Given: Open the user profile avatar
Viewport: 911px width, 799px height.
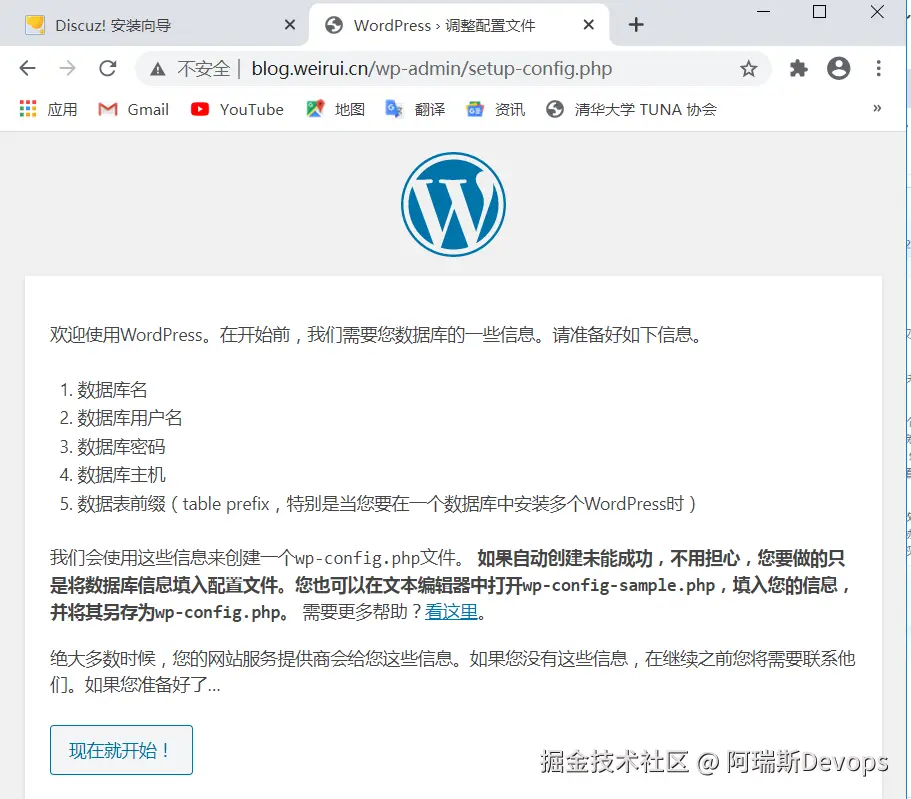Looking at the screenshot, I should click(x=838, y=69).
